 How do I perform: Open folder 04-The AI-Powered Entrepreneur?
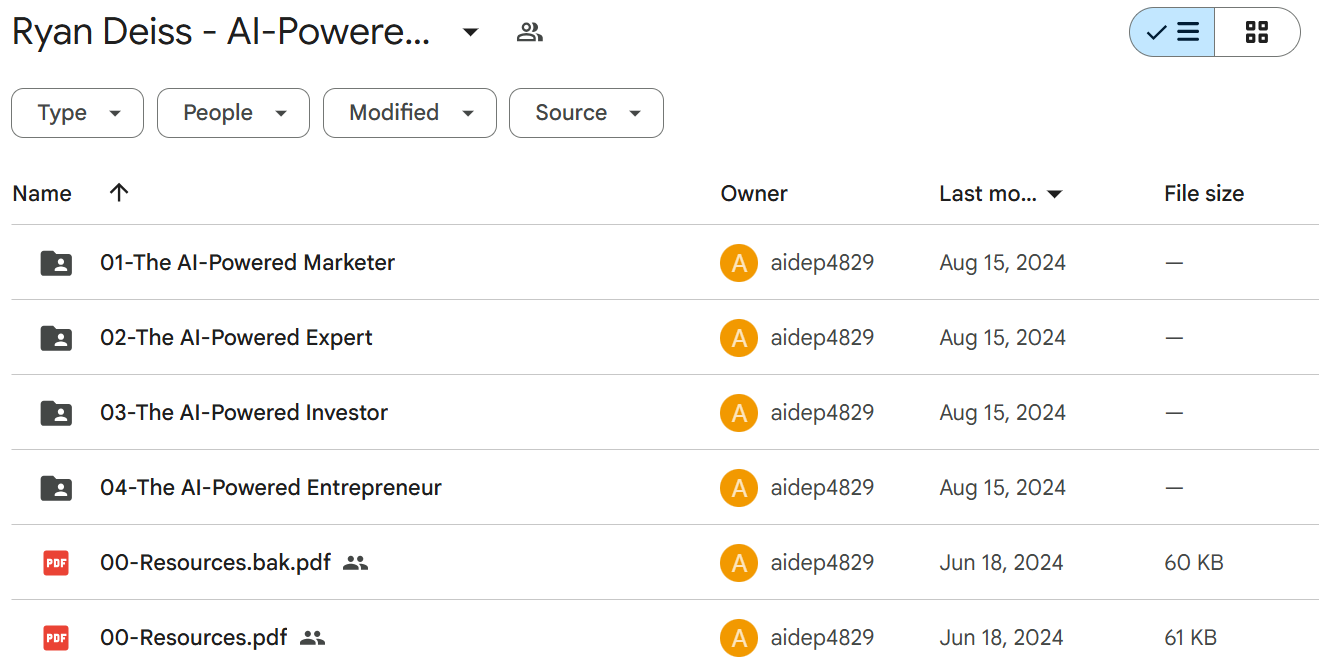[271, 488]
